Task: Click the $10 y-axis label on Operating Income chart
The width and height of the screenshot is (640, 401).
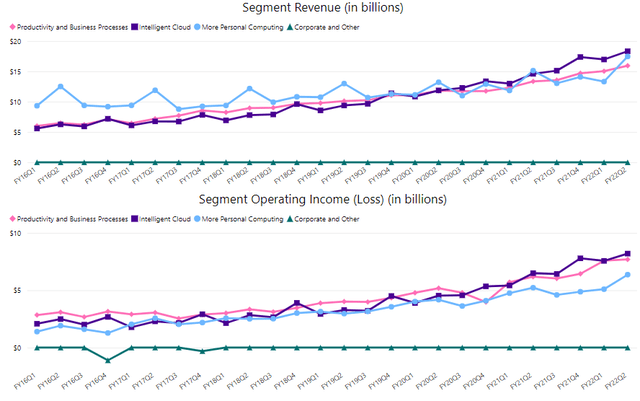Action: [x=15, y=233]
